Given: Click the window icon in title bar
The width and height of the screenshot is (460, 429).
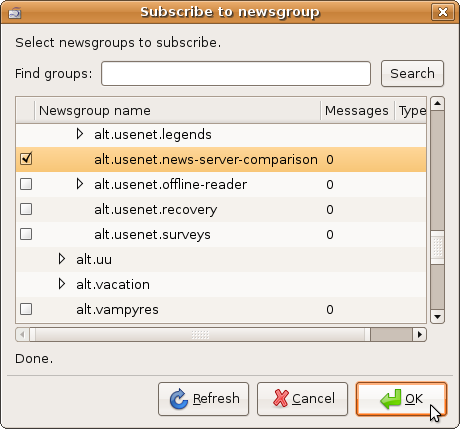Looking at the screenshot, I should [x=15, y=13].
